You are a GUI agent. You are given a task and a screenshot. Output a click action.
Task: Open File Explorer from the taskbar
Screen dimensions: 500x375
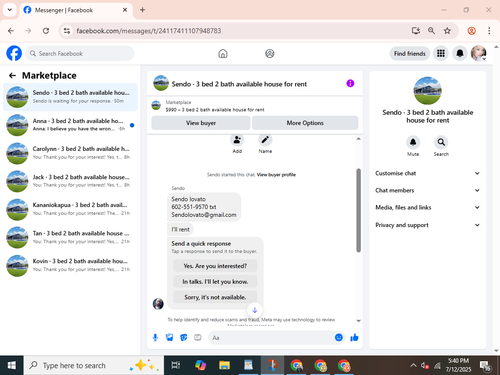coord(224,366)
